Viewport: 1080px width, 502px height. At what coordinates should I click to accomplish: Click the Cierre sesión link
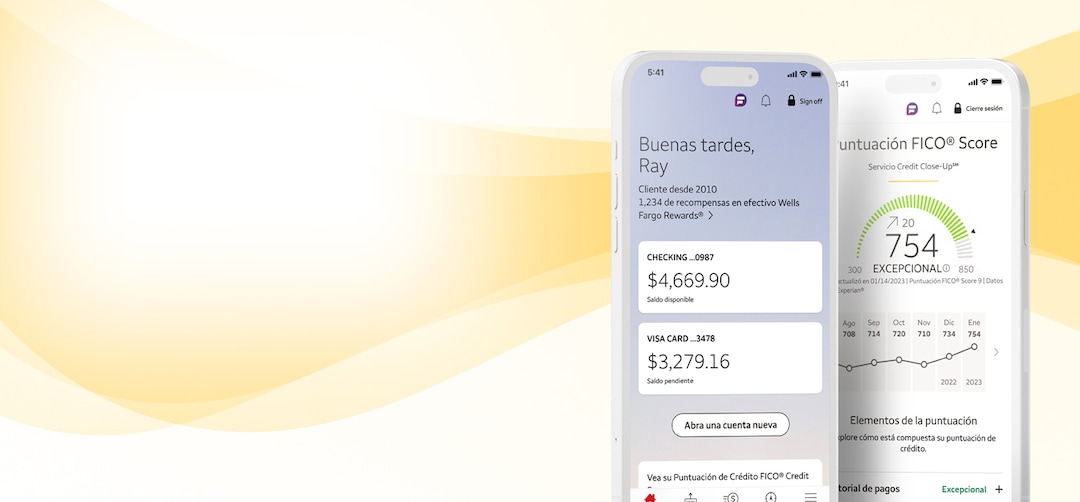tap(984, 108)
